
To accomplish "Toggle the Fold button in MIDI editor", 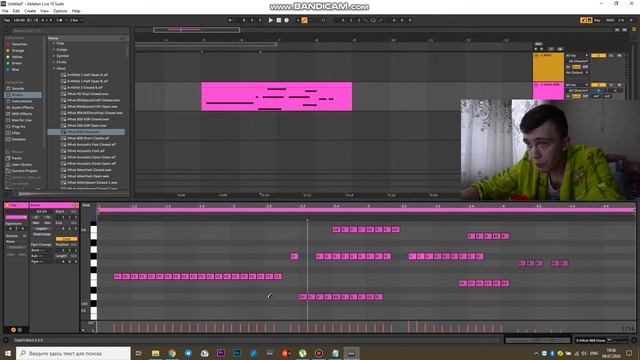I will (86, 205).
